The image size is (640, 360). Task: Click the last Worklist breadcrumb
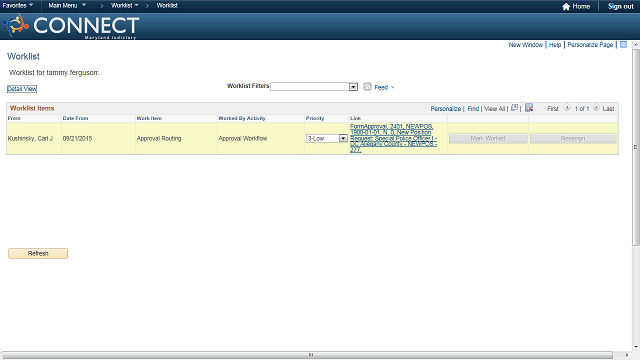(167, 6)
